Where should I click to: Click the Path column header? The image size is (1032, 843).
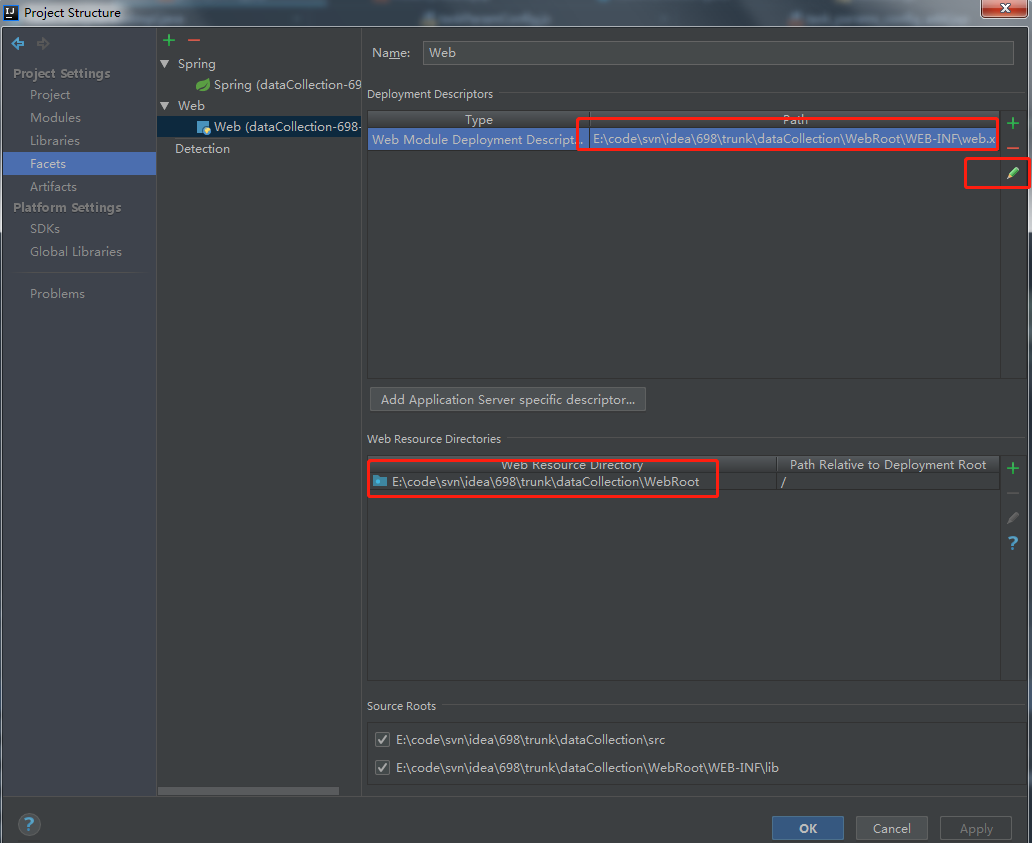[x=794, y=120]
